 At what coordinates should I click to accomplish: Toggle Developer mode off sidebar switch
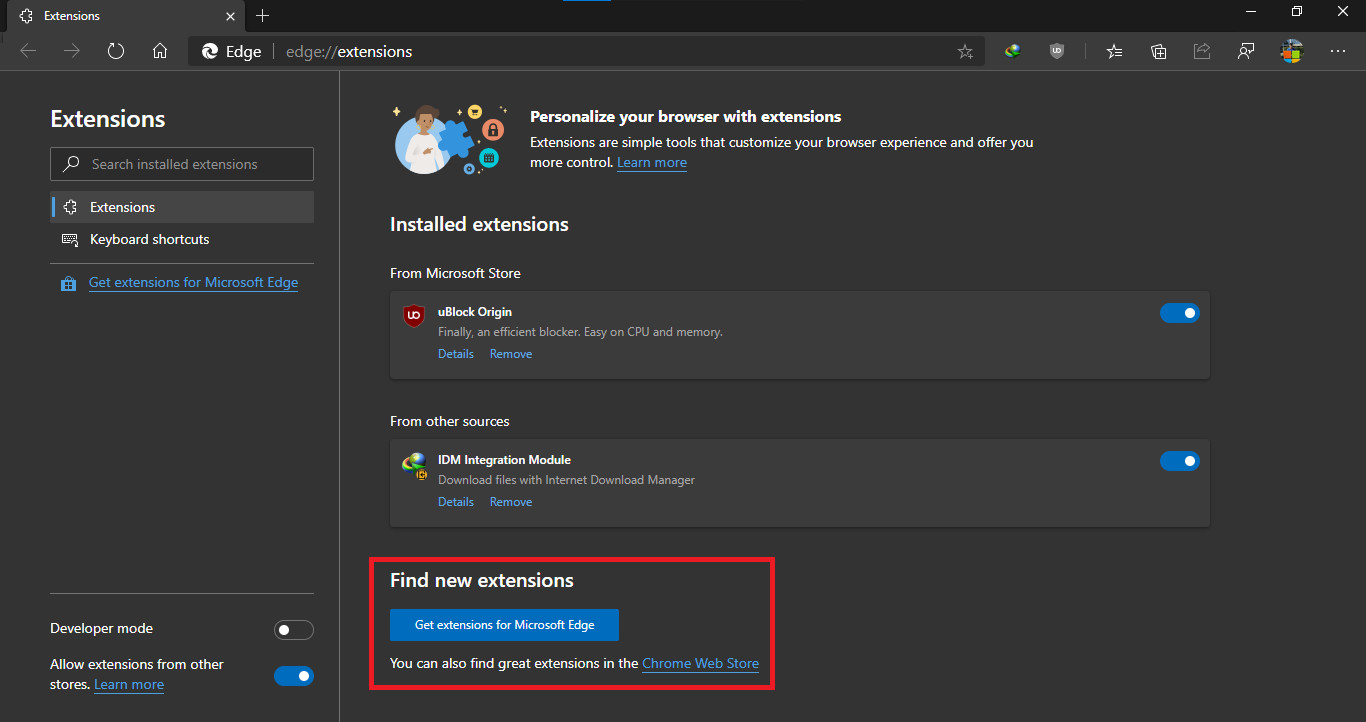point(293,629)
